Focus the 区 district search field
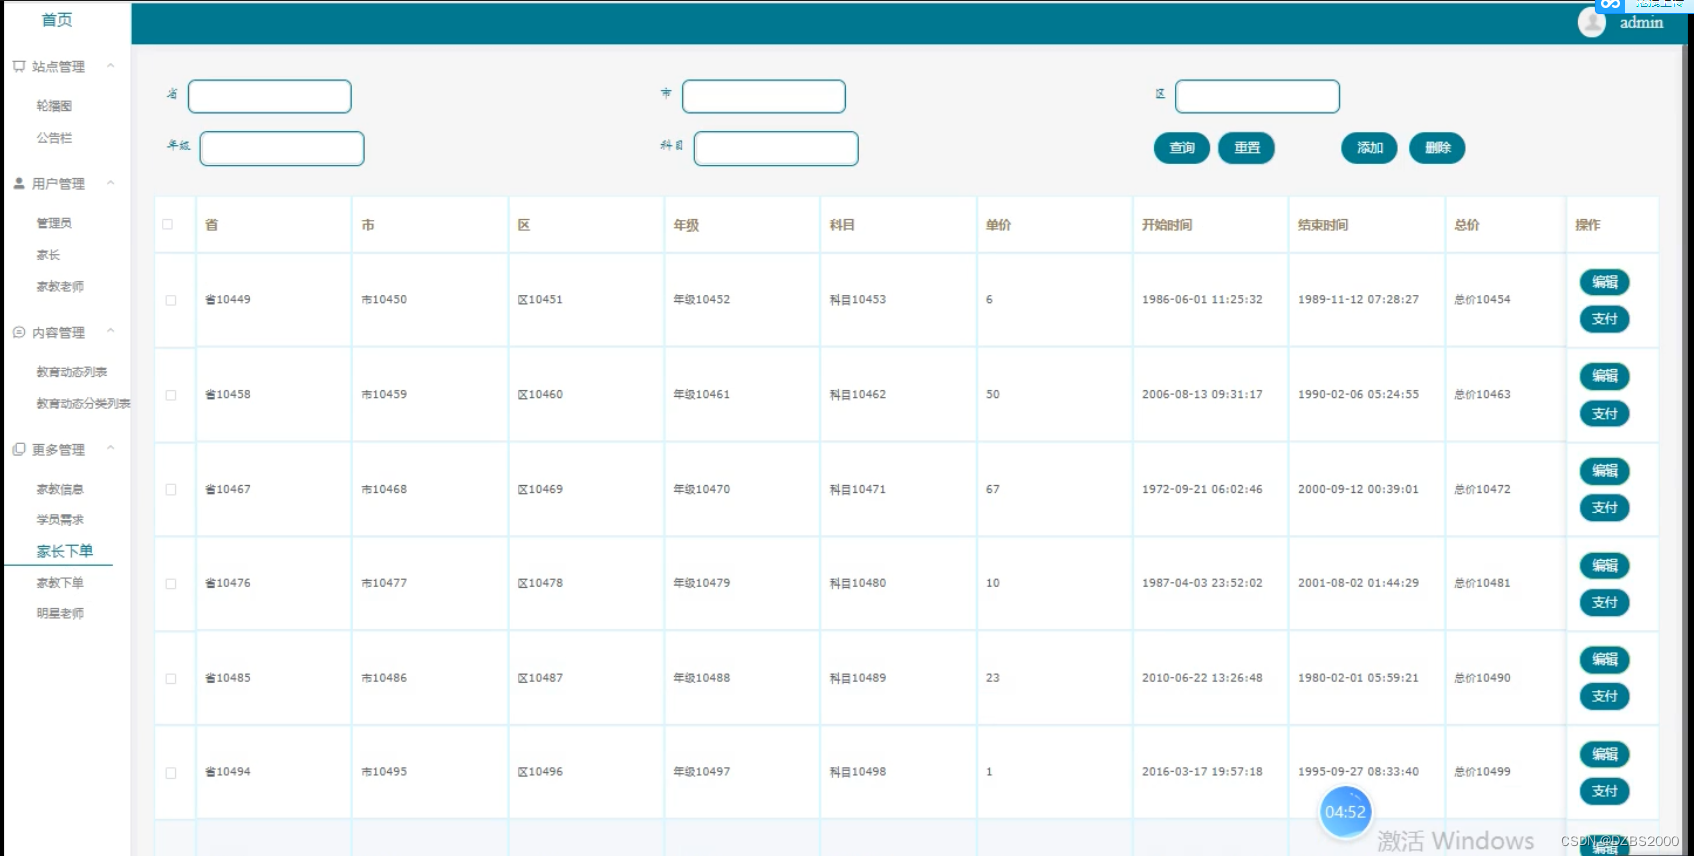This screenshot has height=856, width=1694. (x=1257, y=97)
